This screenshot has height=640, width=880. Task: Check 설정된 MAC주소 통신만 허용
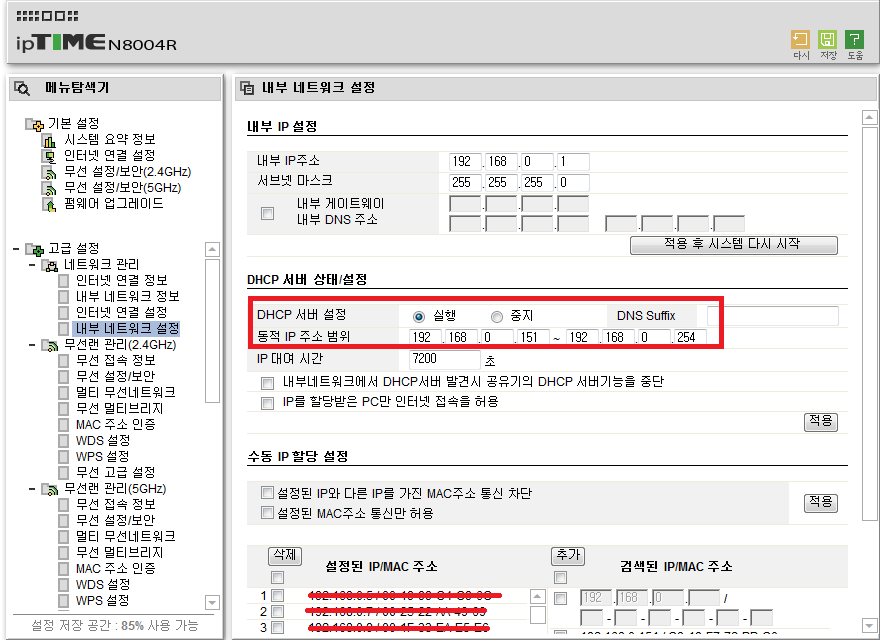click(268, 513)
